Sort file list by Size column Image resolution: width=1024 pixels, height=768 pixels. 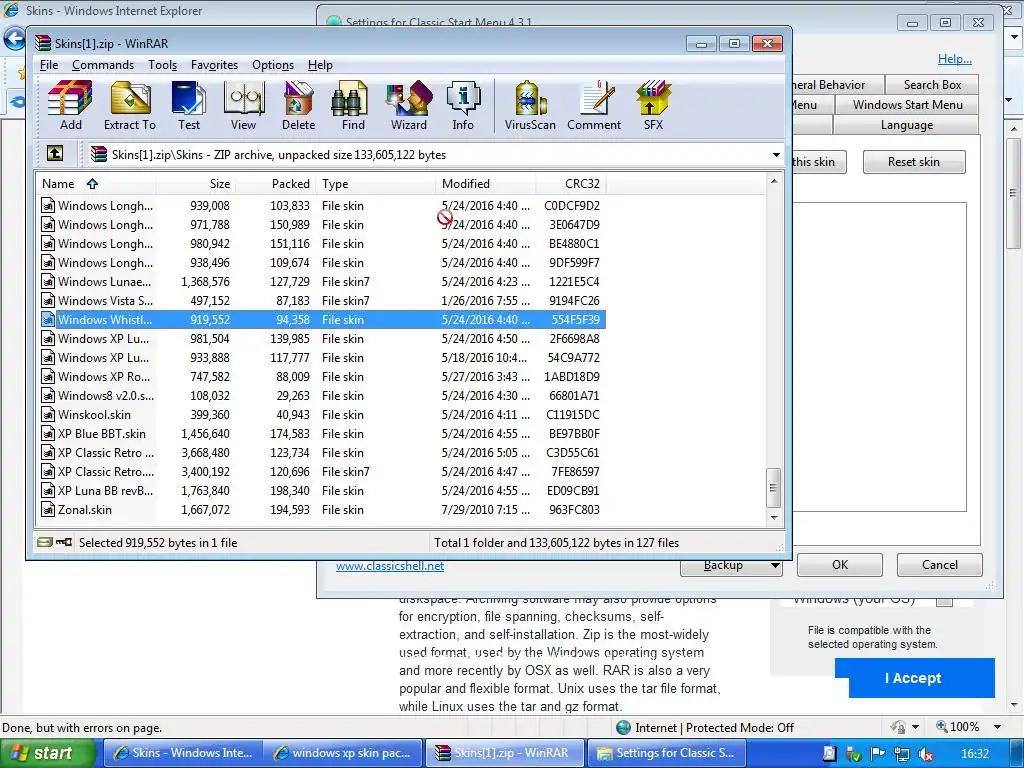[x=196, y=184]
